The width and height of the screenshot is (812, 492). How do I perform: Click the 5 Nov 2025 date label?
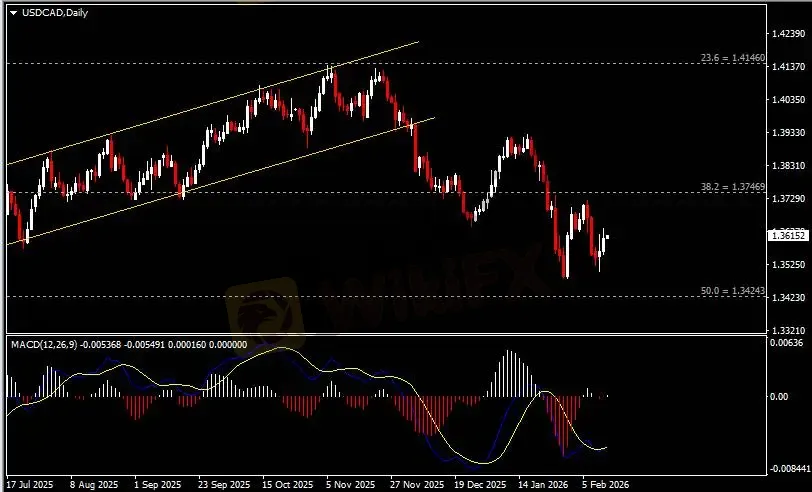351,485
